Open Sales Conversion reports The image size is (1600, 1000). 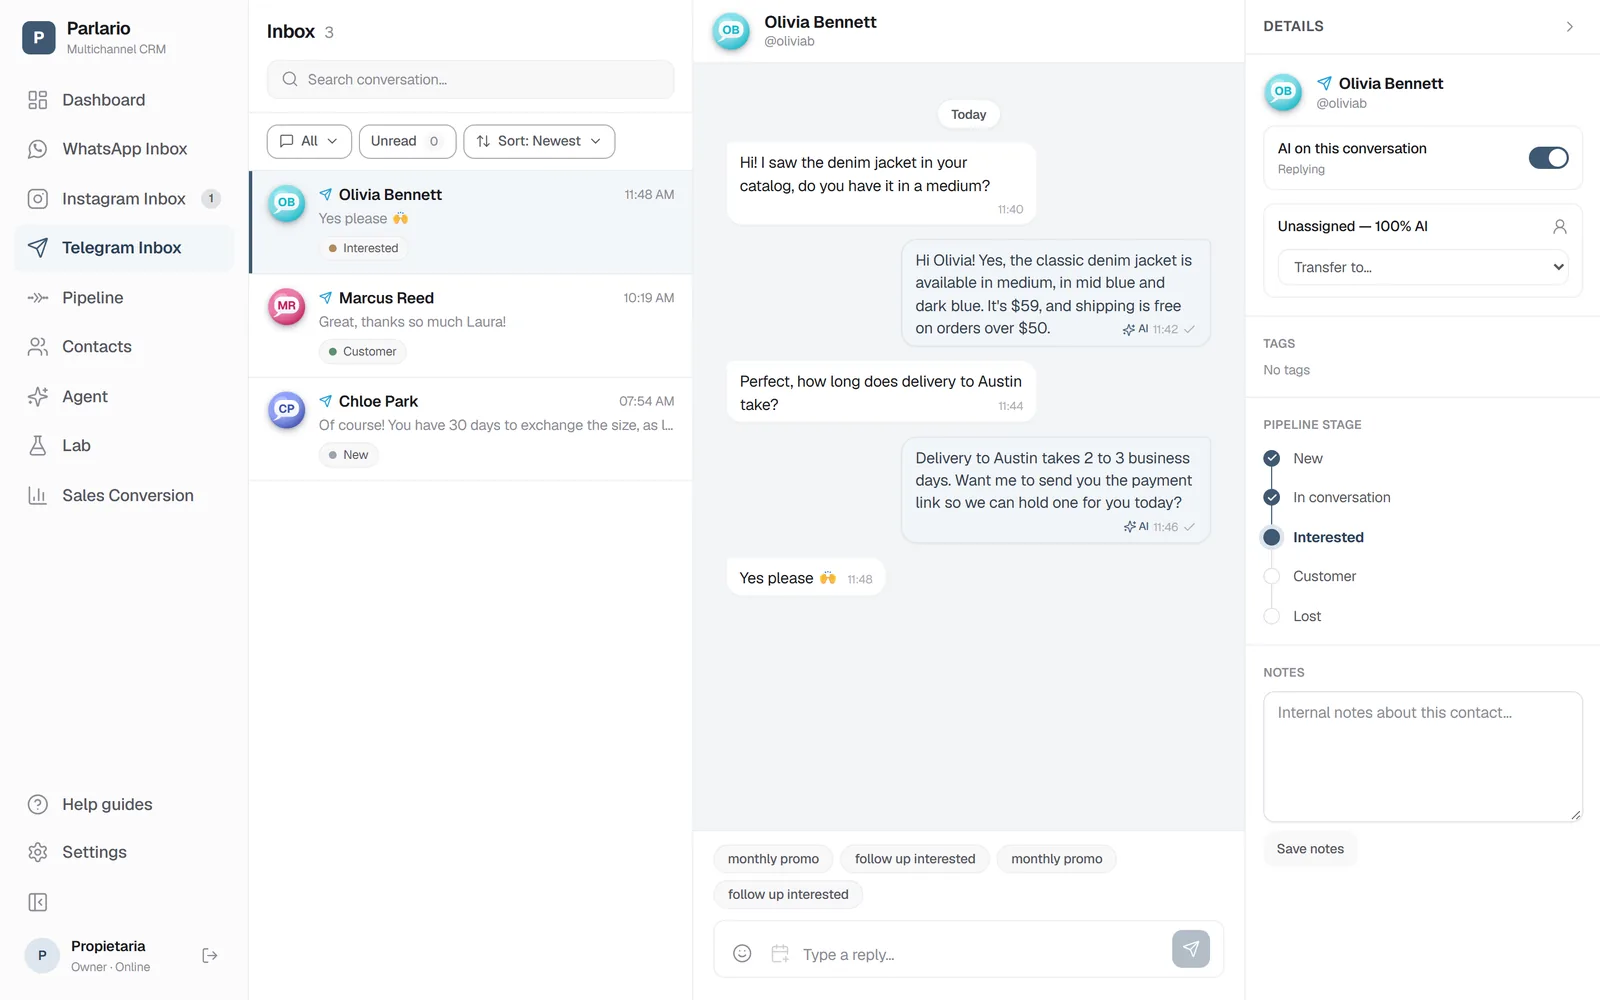pos(124,496)
